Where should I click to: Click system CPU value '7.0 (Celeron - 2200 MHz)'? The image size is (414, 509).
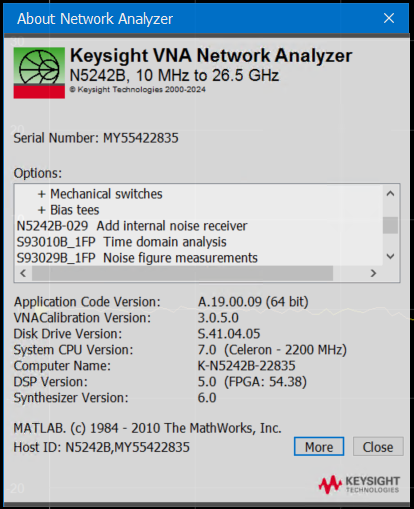tap(272, 350)
